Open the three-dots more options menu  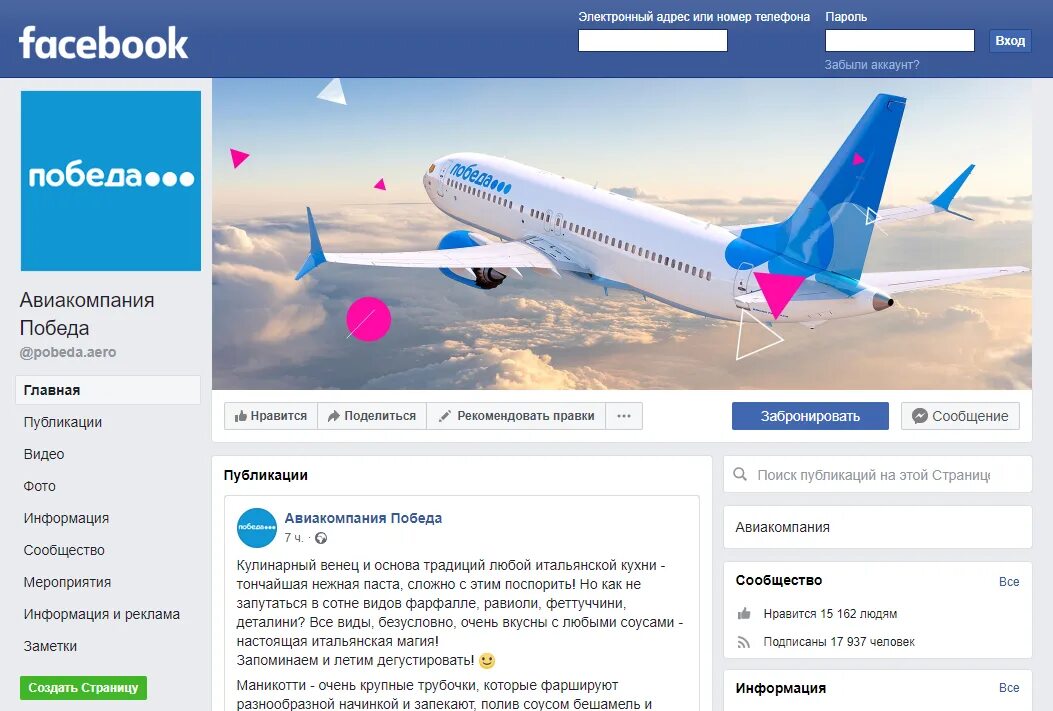click(624, 416)
